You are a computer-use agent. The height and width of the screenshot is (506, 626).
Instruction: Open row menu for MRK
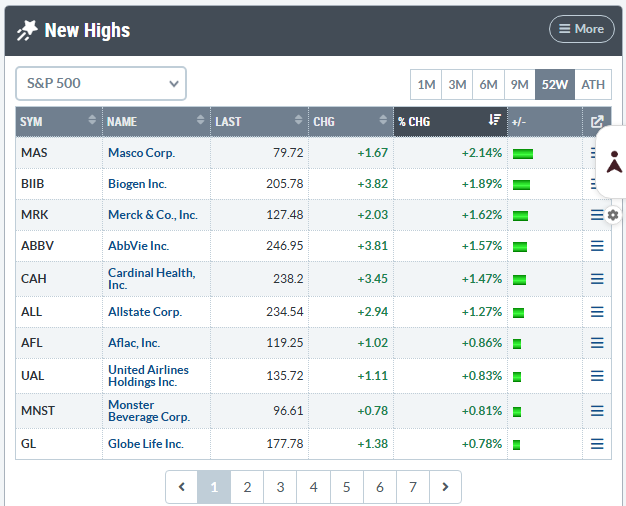[x=597, y=215]
